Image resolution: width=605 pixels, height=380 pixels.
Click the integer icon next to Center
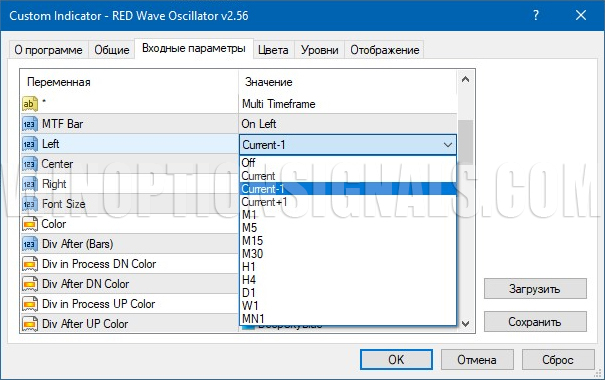[x=30, y=164]
